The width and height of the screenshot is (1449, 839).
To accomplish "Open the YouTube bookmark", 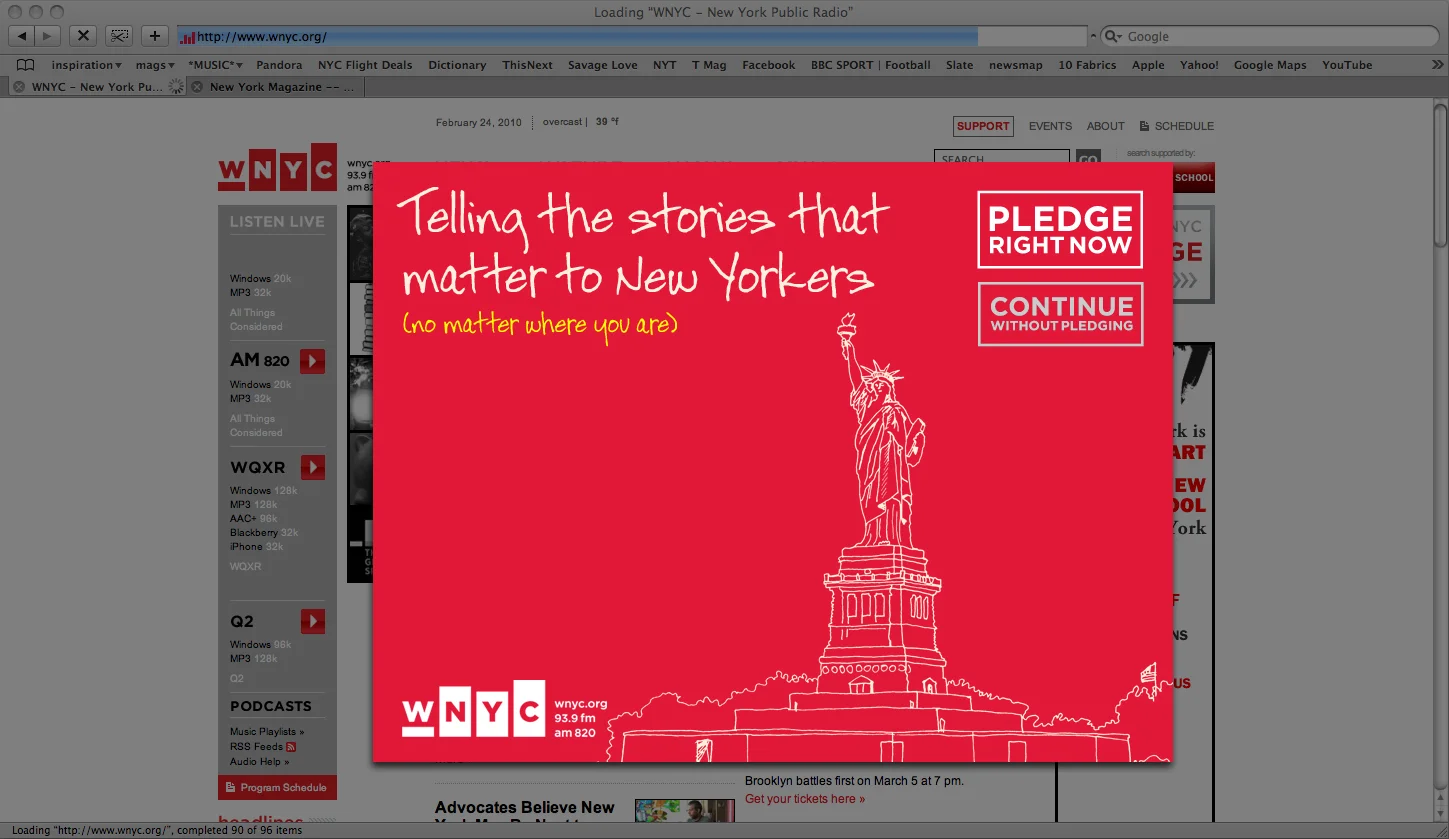I will click(x=1347, y=65).
